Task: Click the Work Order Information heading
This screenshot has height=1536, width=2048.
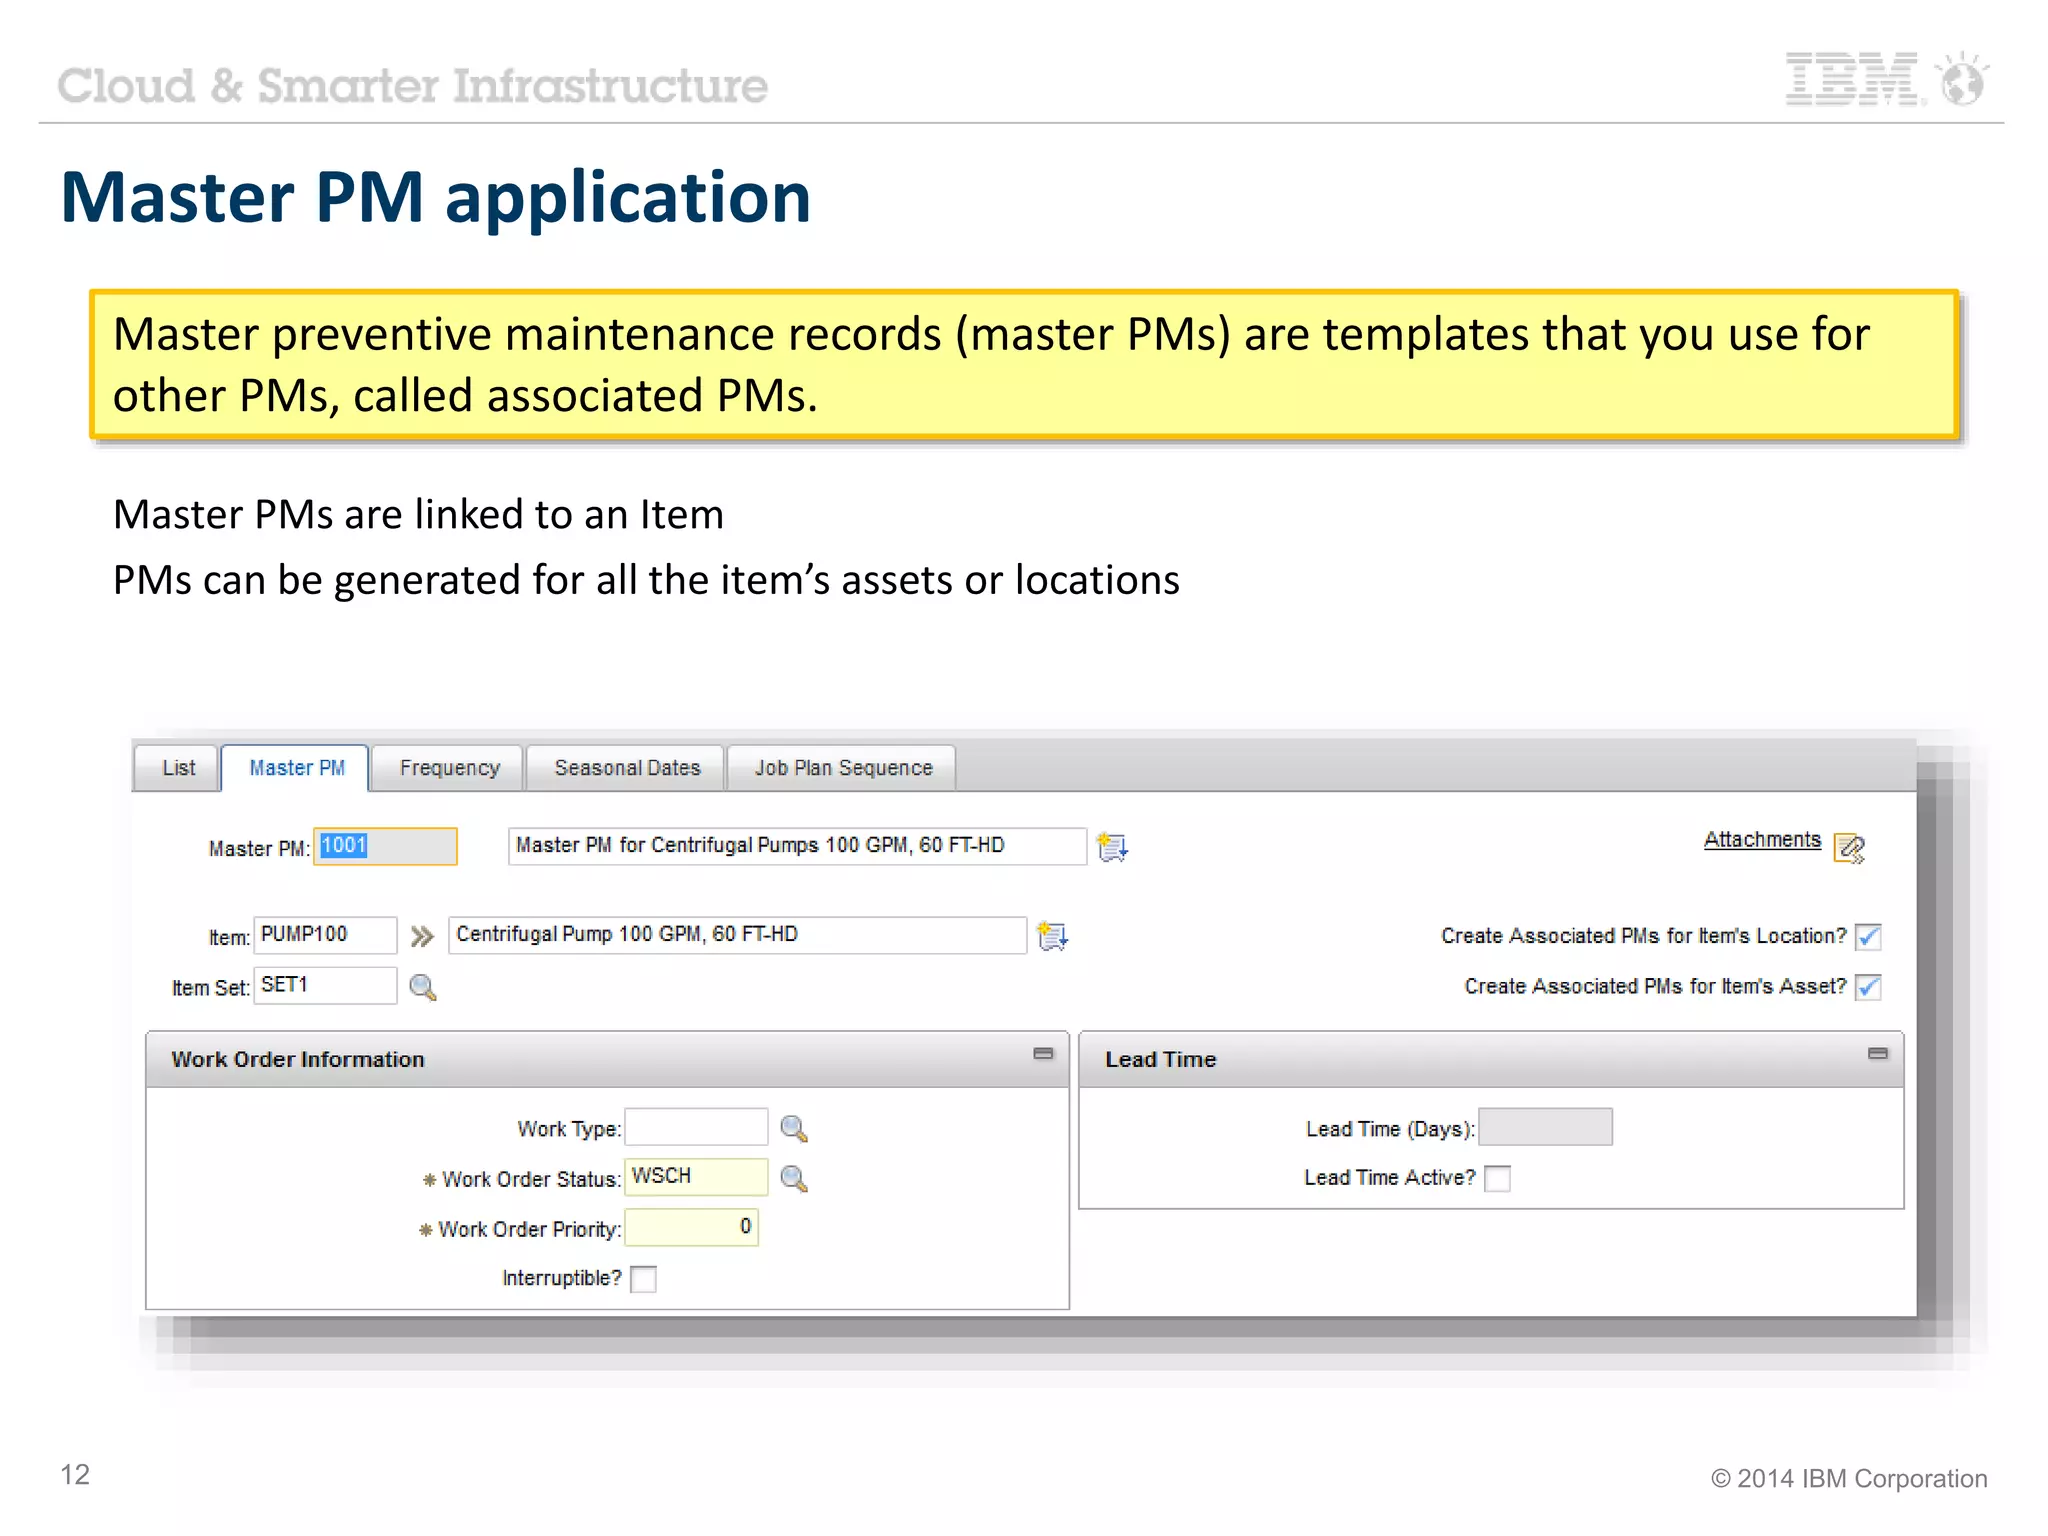Action: tap(297, 1059)
